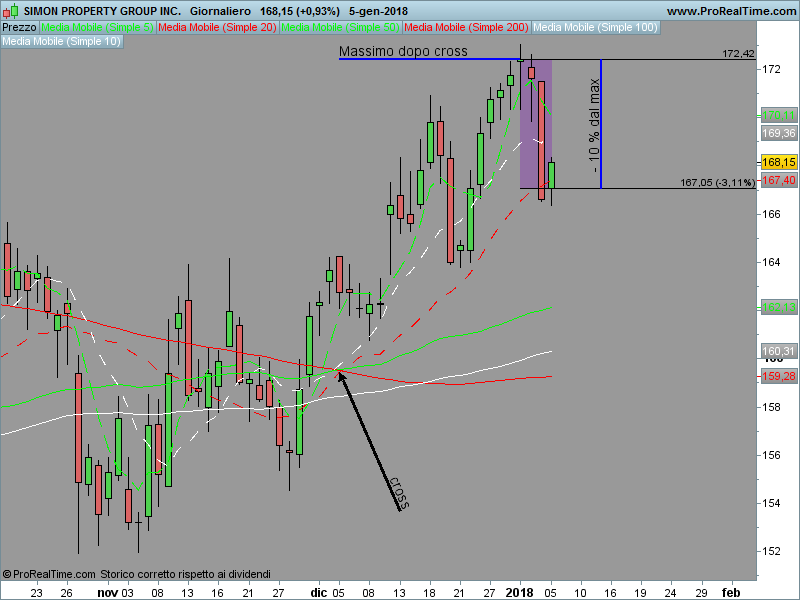Click the Storico corretto rispetto ai dividendi note
Image resolution: width=800 pixels, height=600 pixels.
[x=185, y=574]
